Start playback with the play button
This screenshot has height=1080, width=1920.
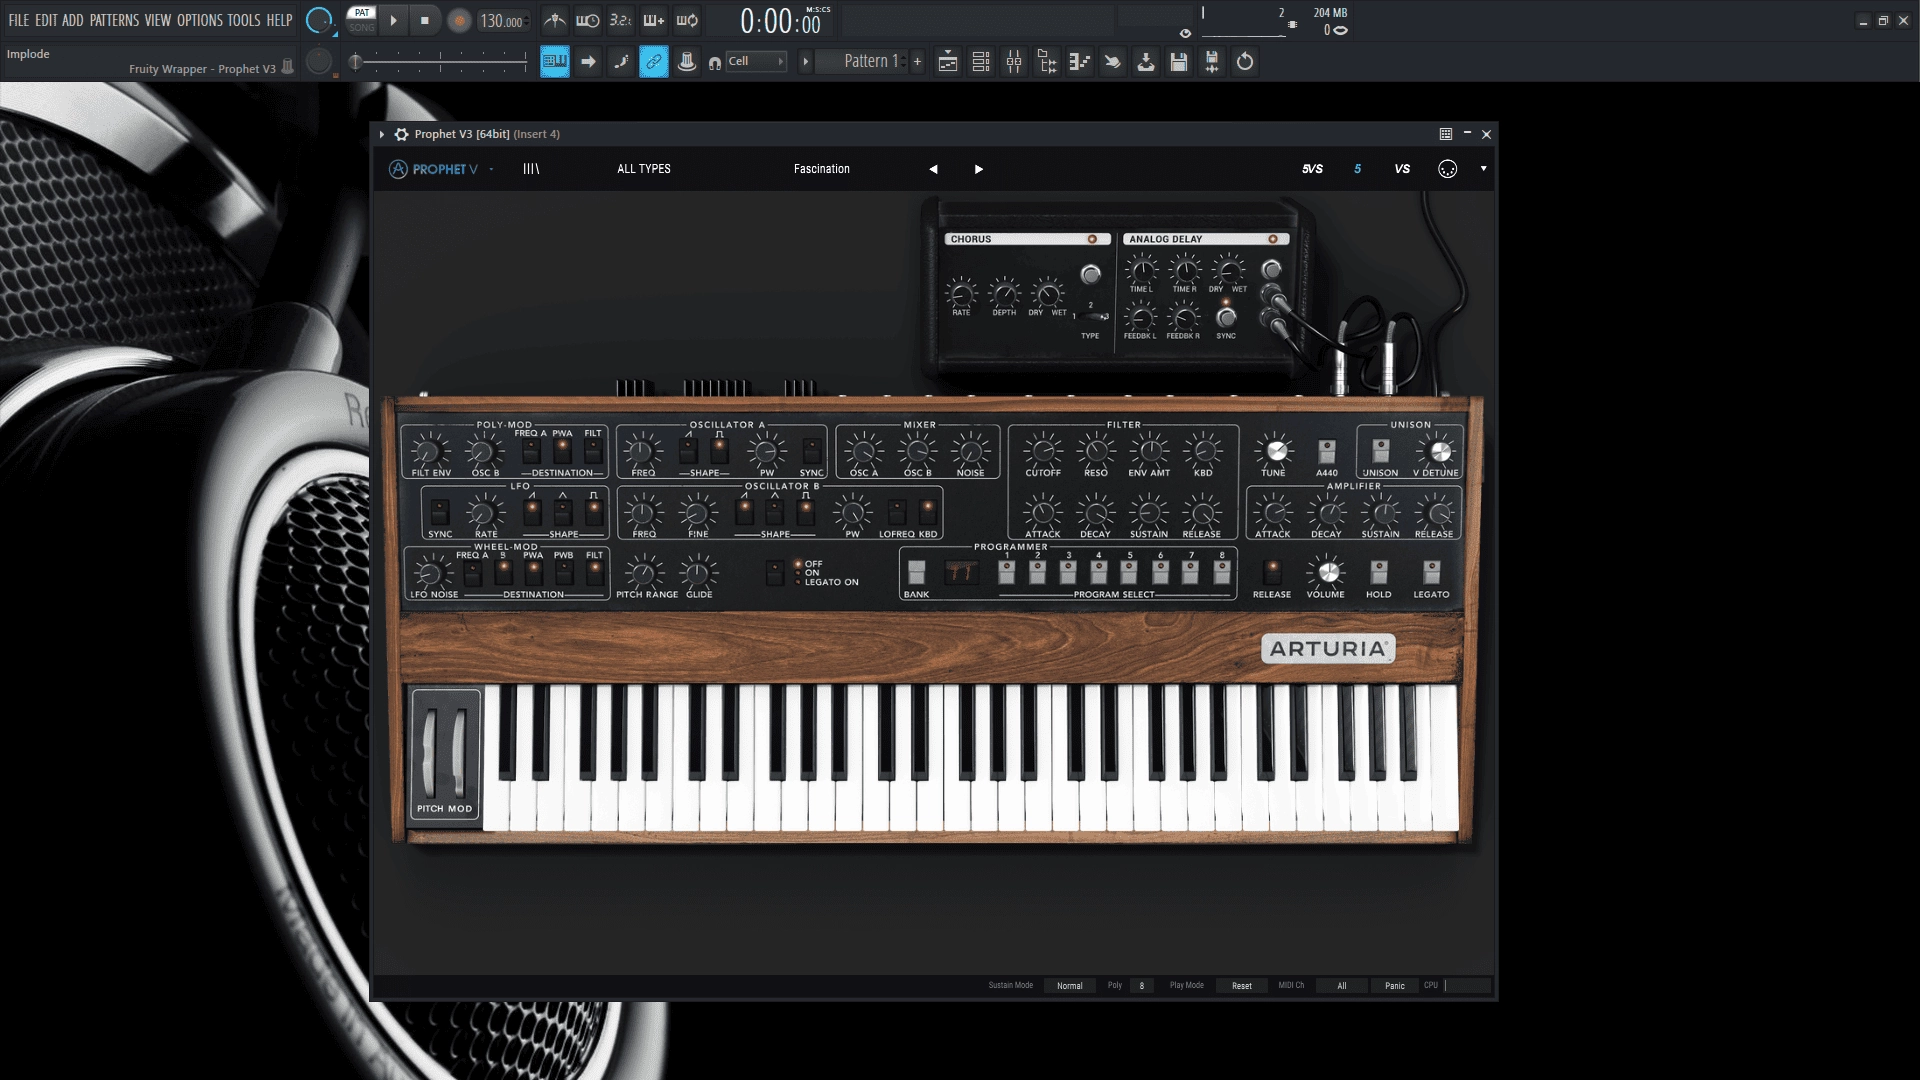(393, 20)
